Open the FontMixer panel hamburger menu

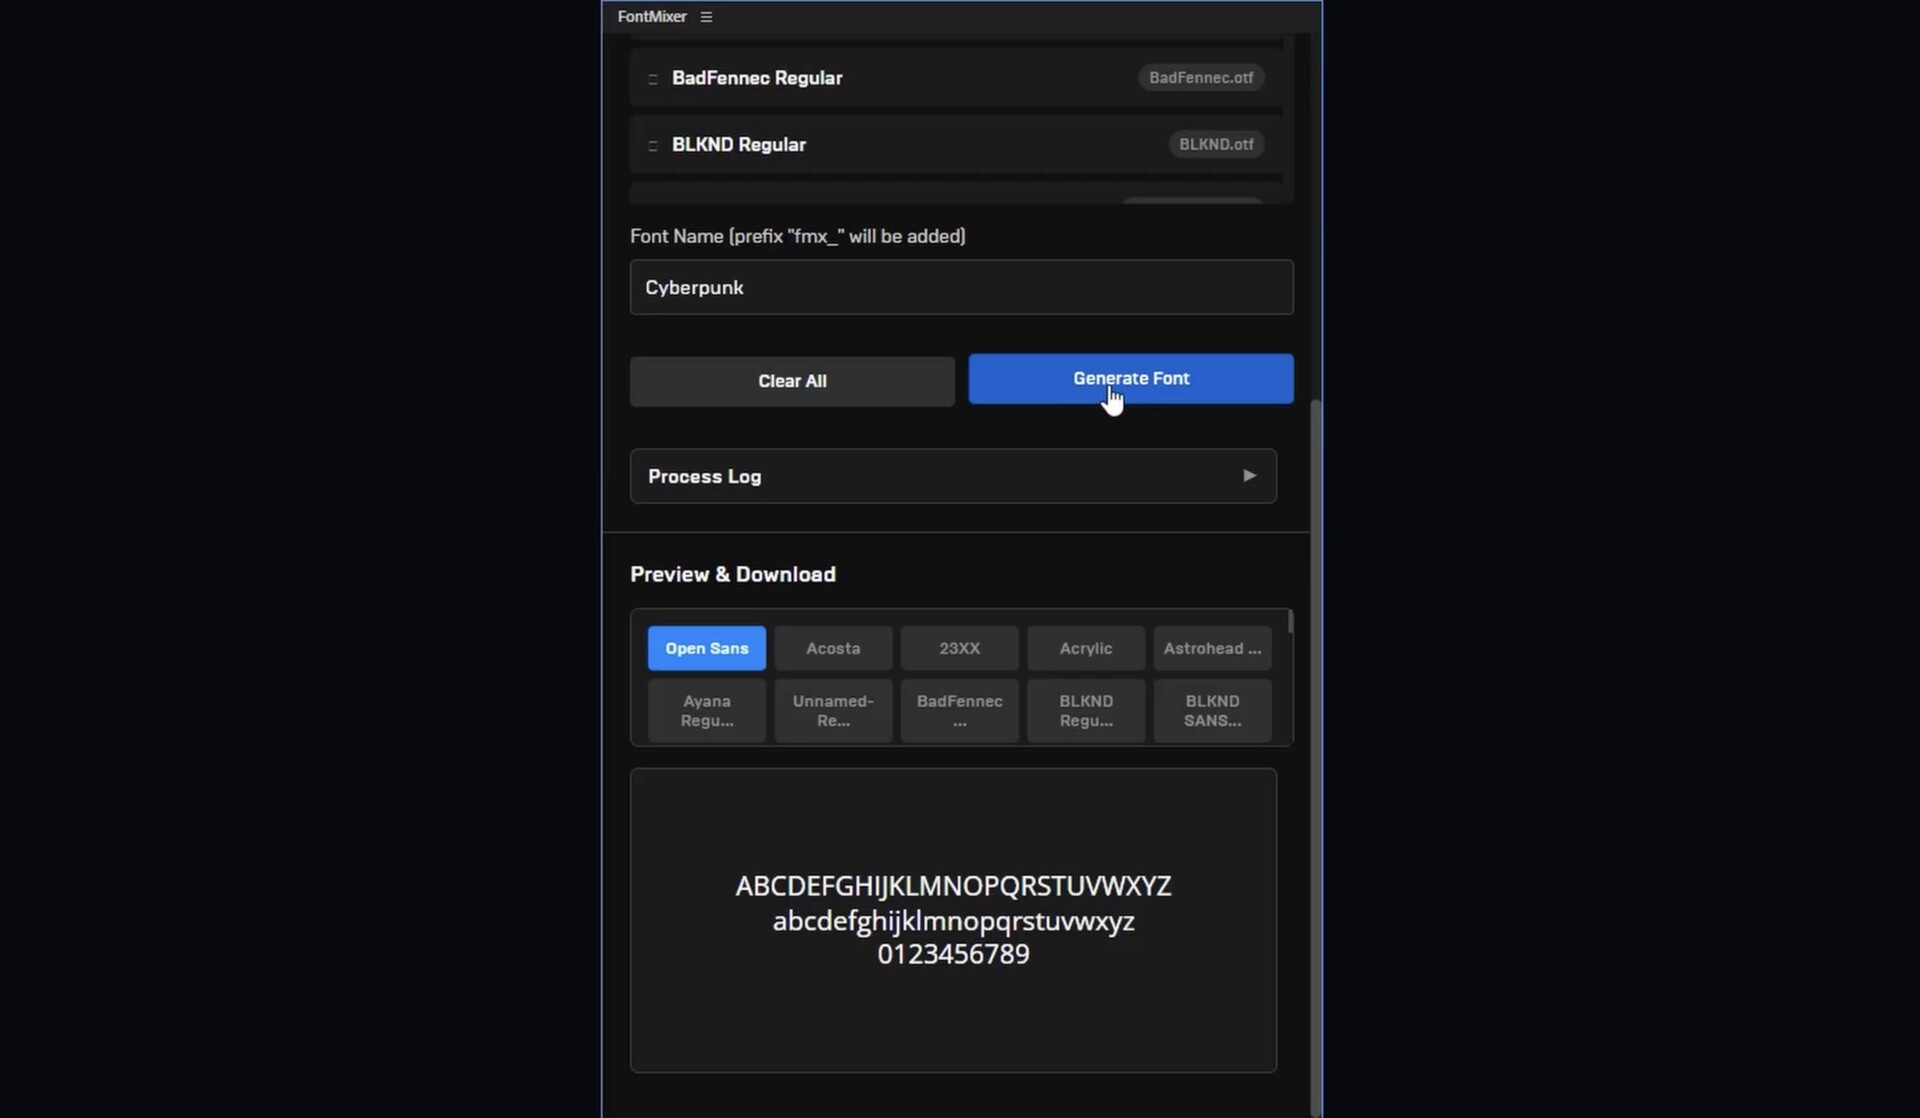click(x=706, y=17)
